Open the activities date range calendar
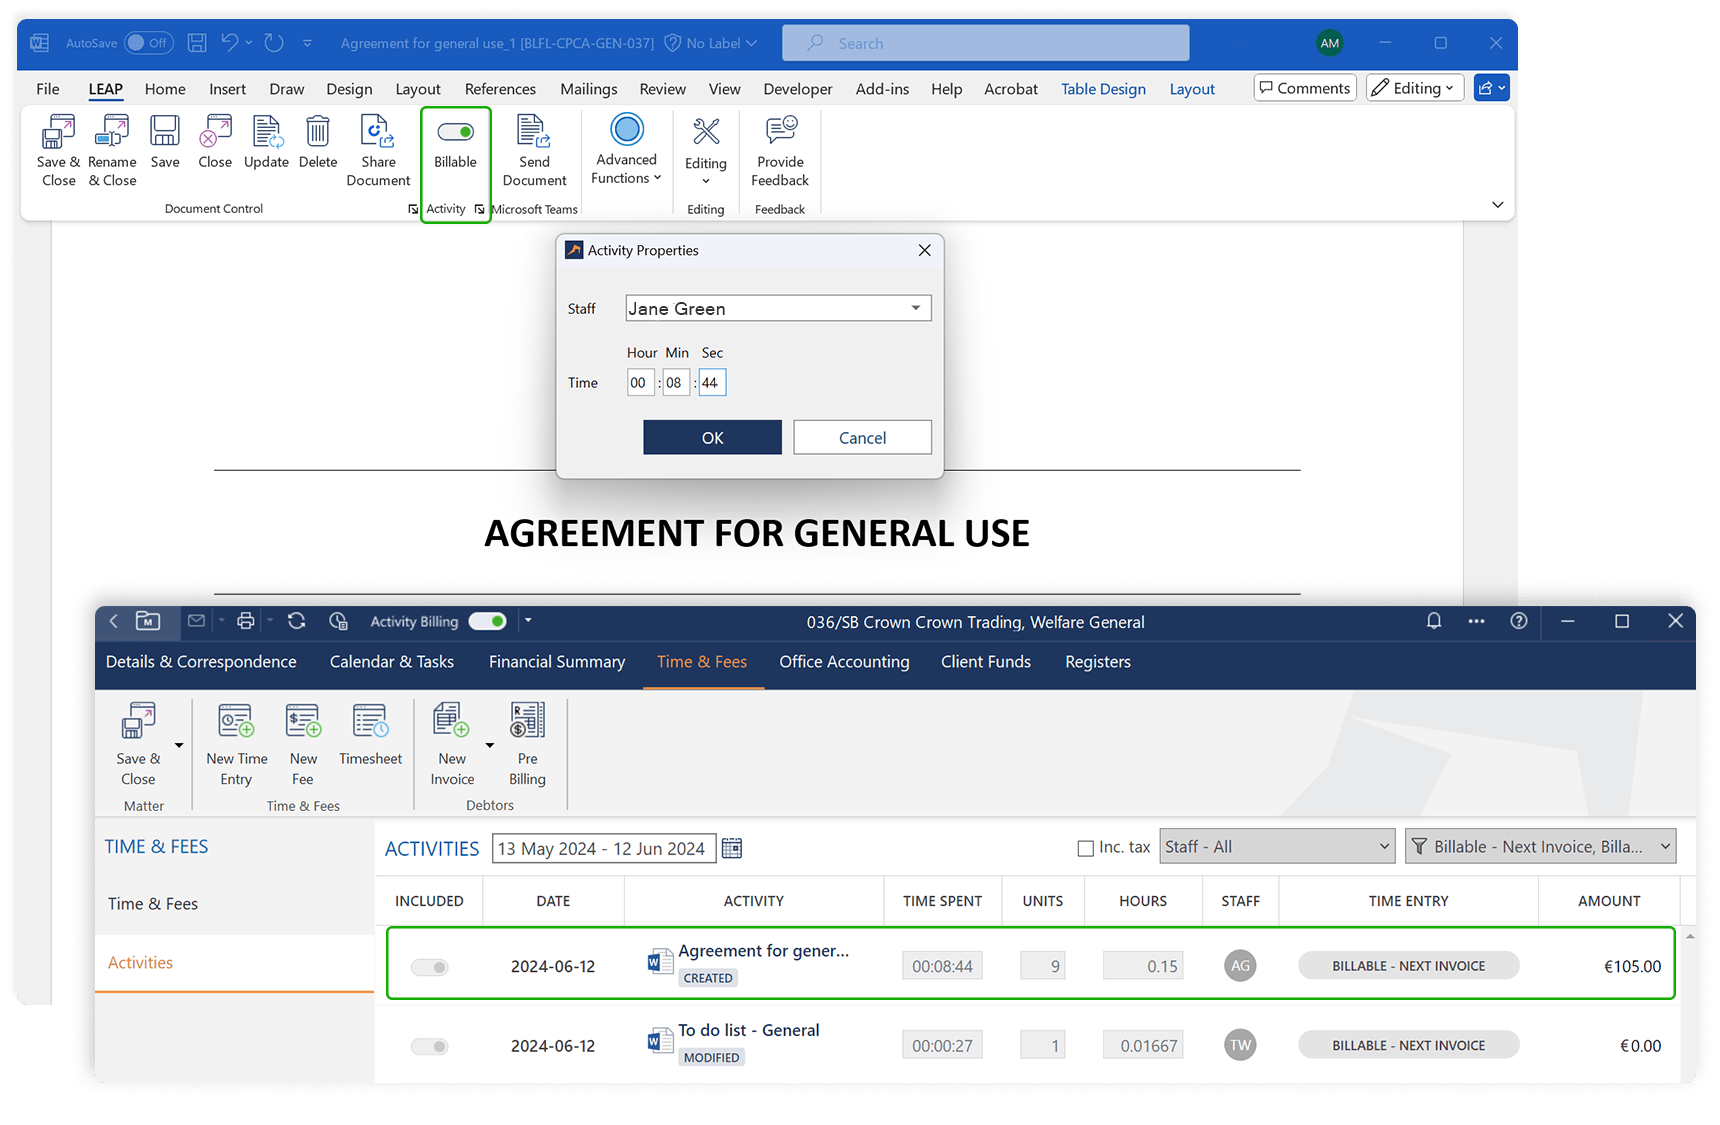The height and width of the screenshot is (1125, 1720). tap(732, 848)
